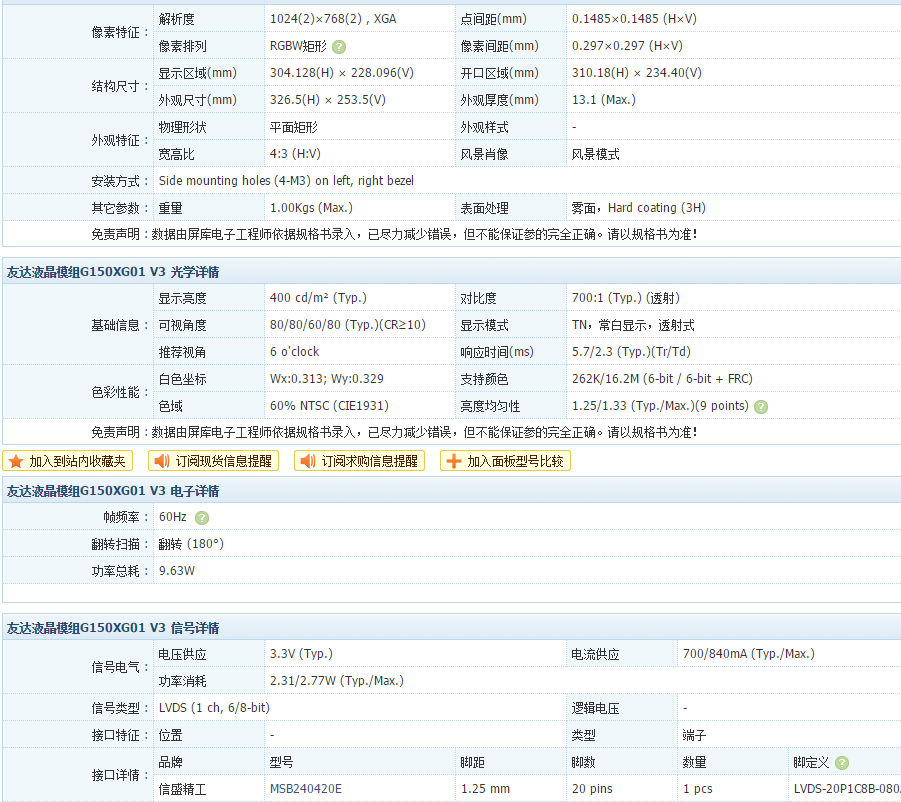Click speaker icon on 订阅求购信息提醒 button
The width and height of the screenshot is (901, 802).
pos(308,461)
